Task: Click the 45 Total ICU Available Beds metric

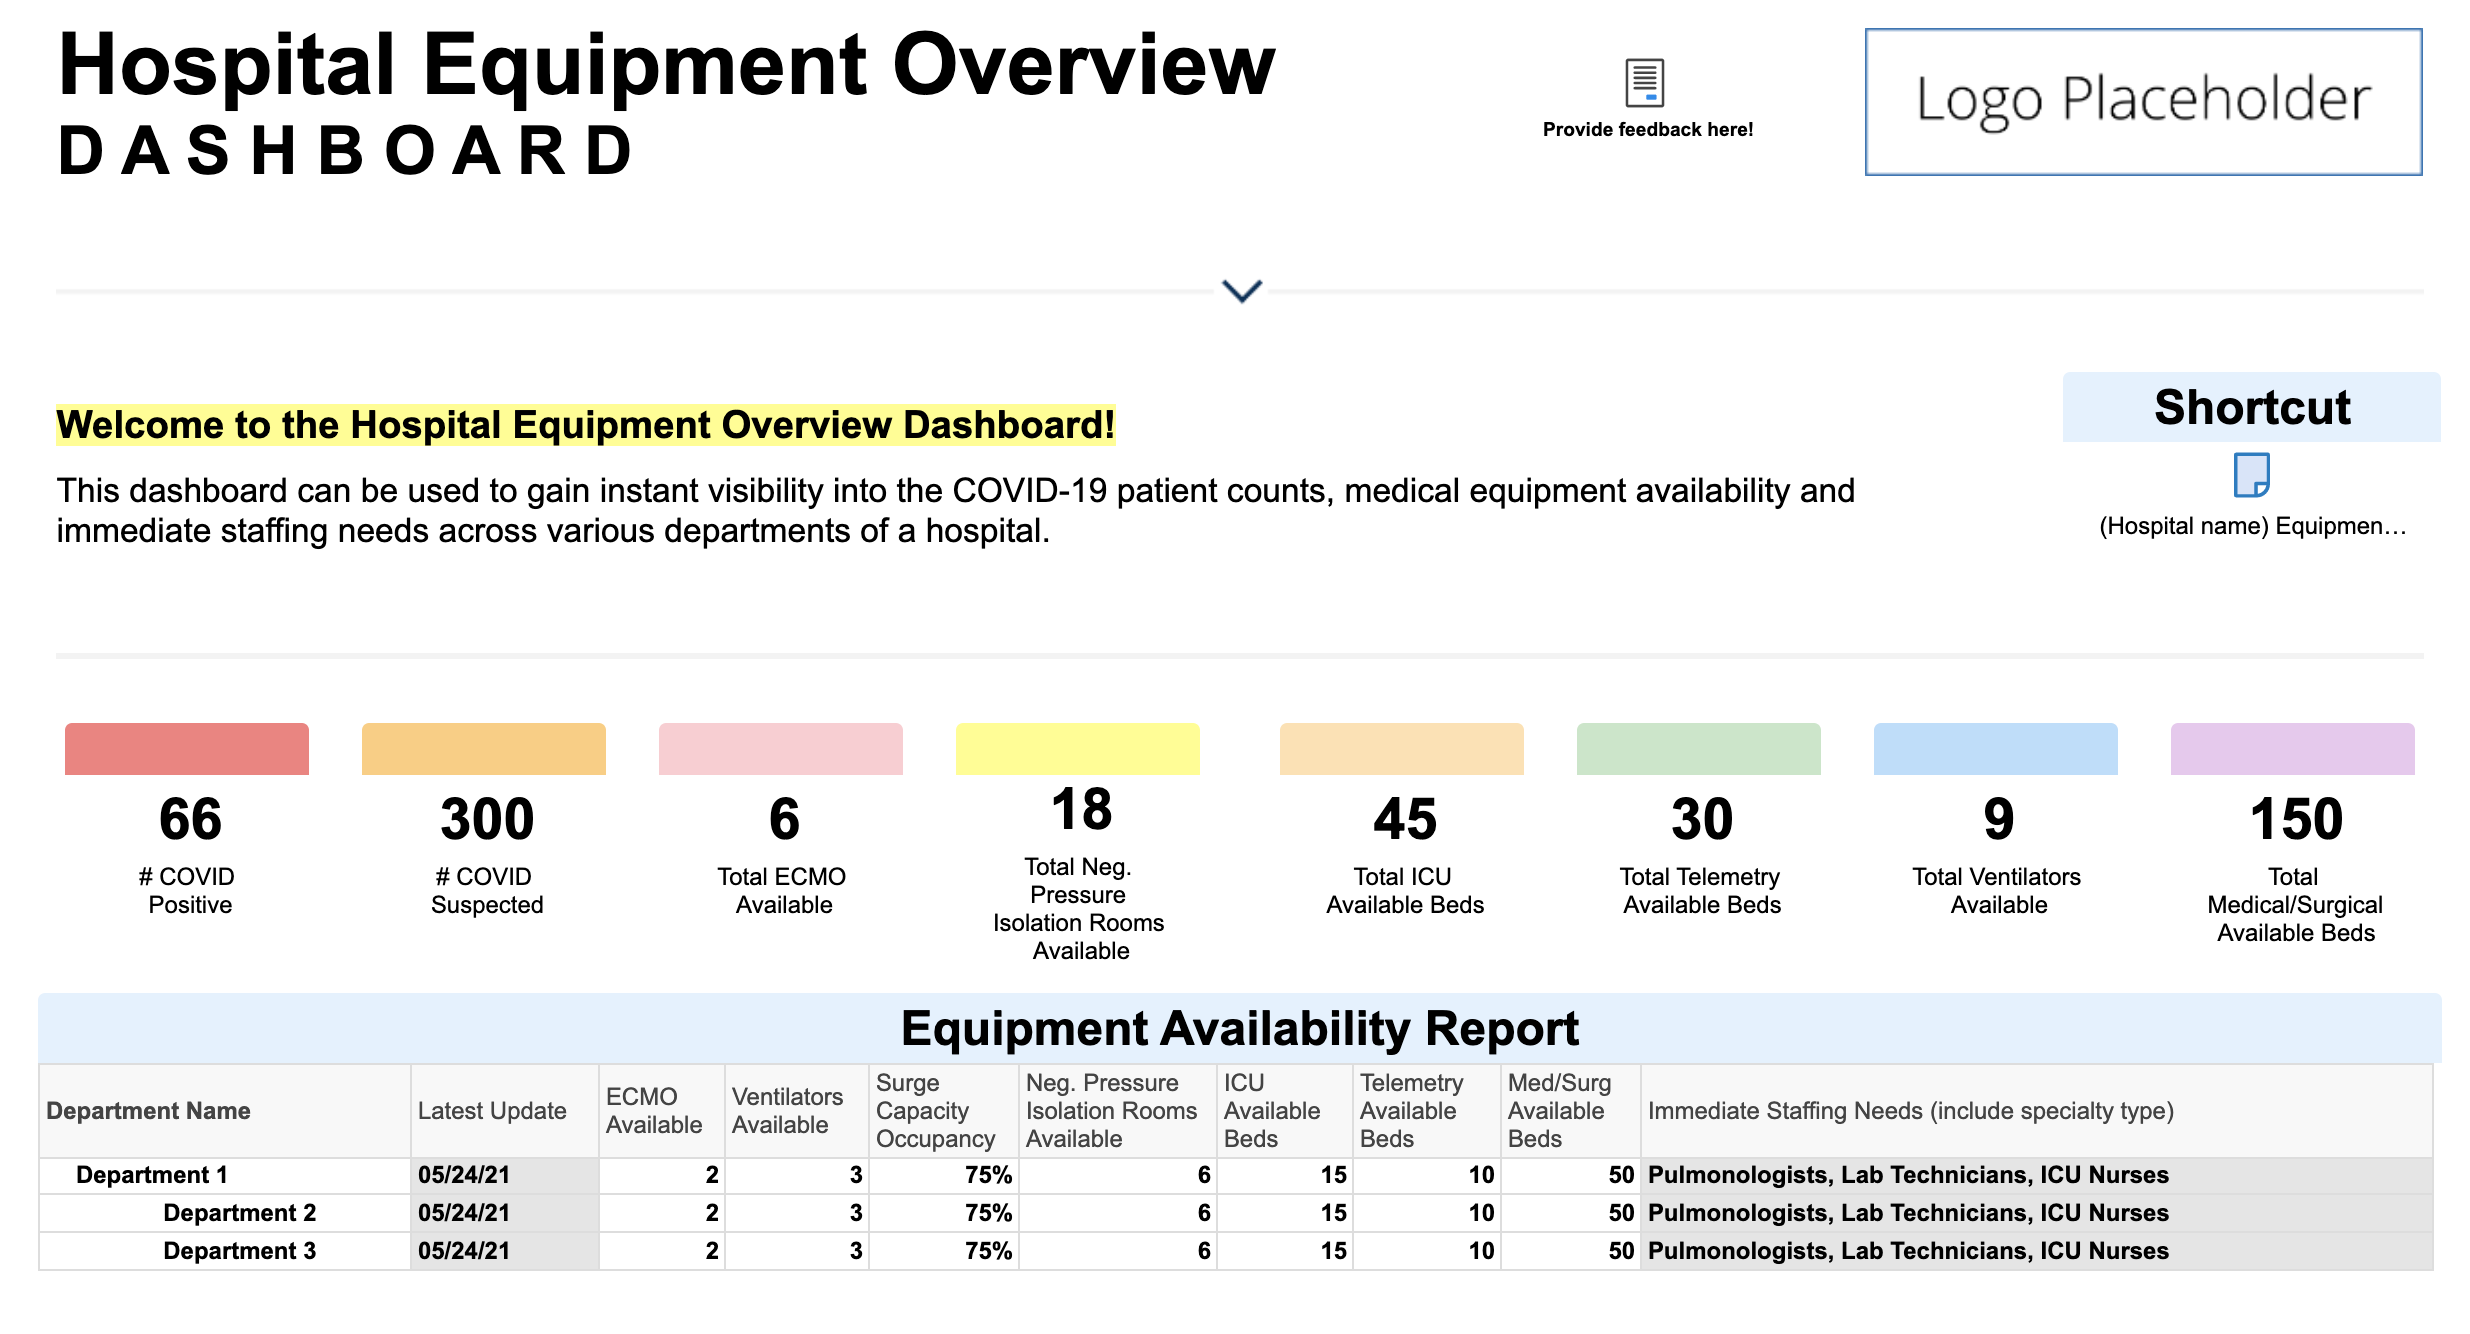Action: coord(1404,820)
